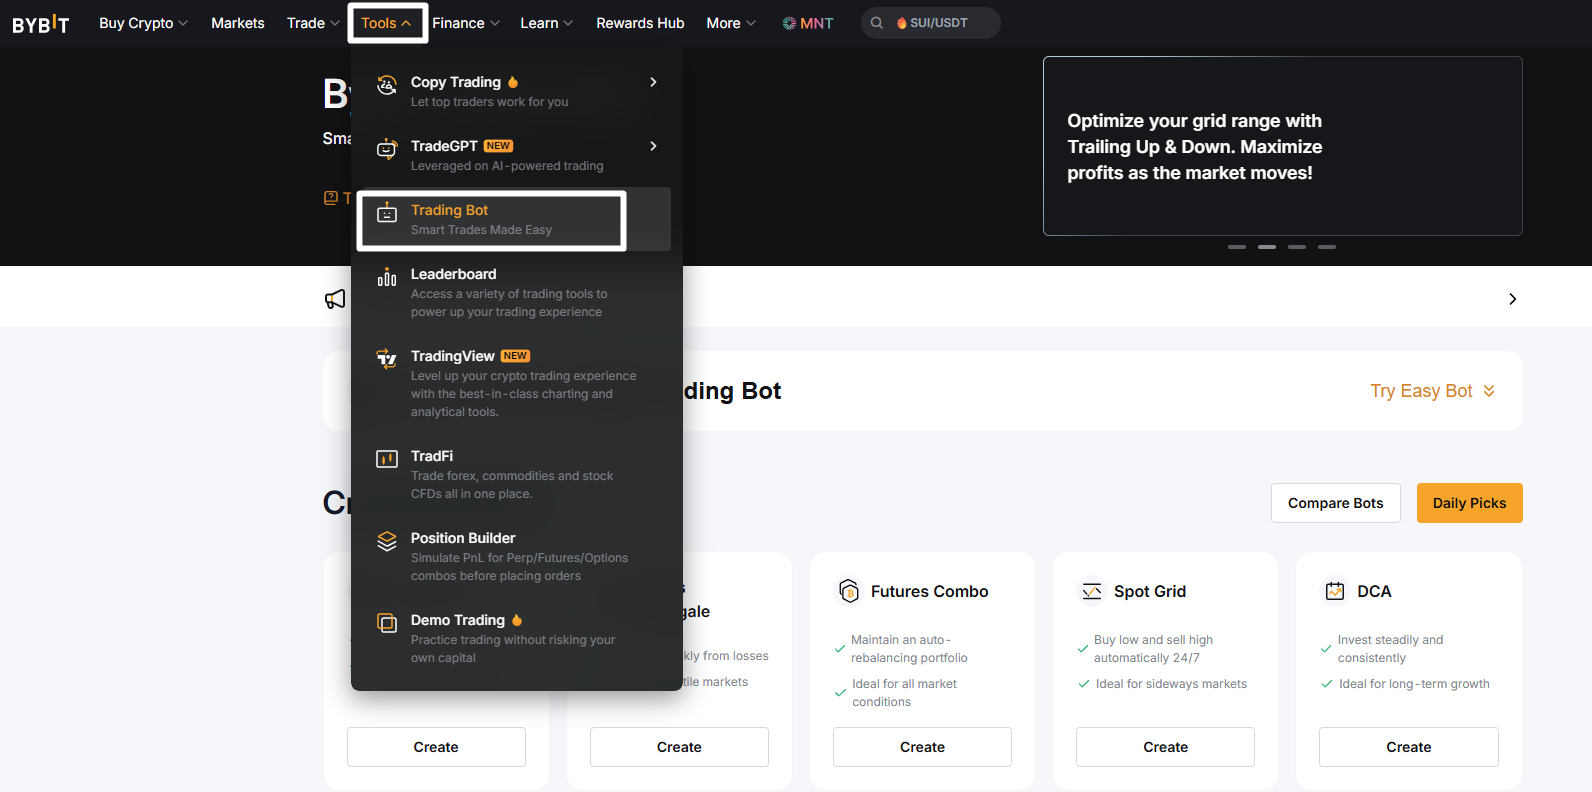Image resolution: width=1592 pixels, height=792 pixels.
Task: Click "Ideal for sideways markets" text
Action: [x=1171, y=684]
